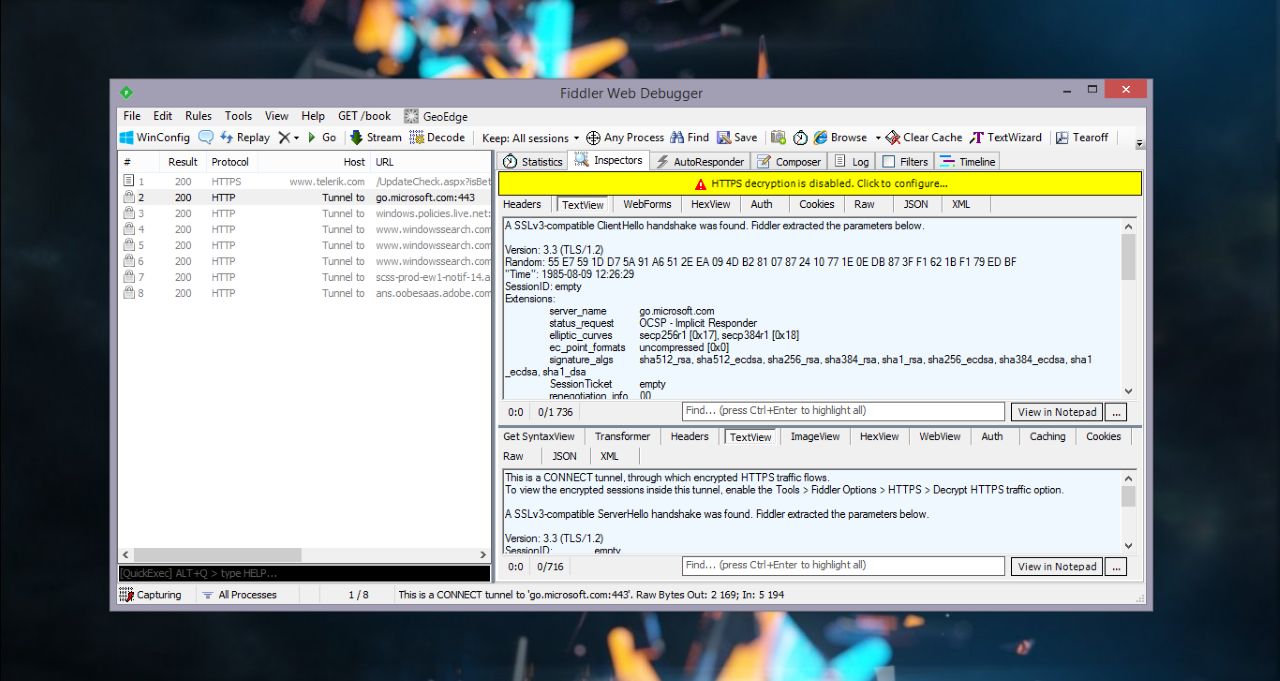Click All Processes filter in status bar
Viewport: 1280px width, 681px height.
click(240, 595)
